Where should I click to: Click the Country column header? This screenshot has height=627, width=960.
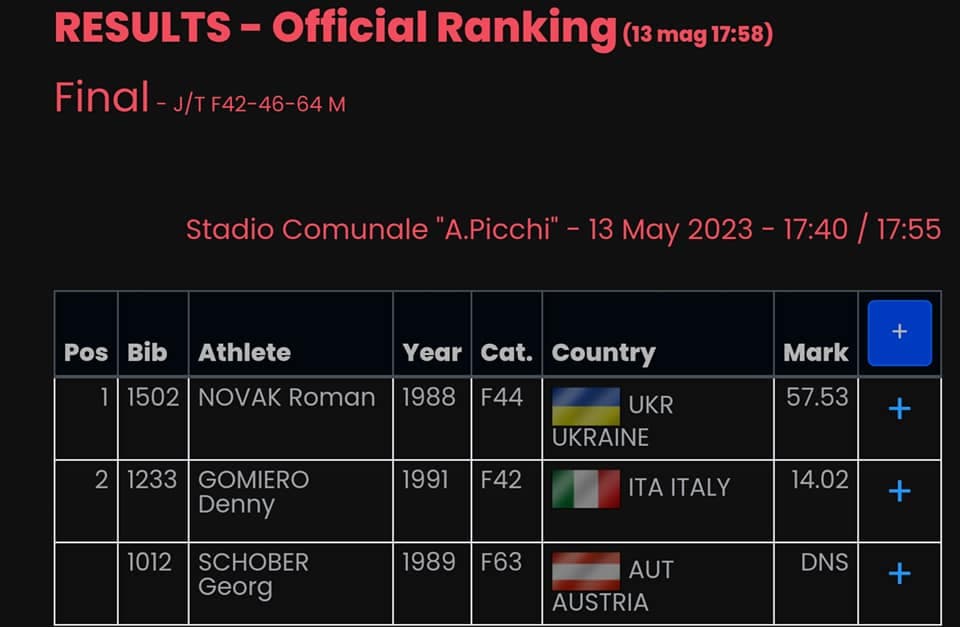[603, 353]
